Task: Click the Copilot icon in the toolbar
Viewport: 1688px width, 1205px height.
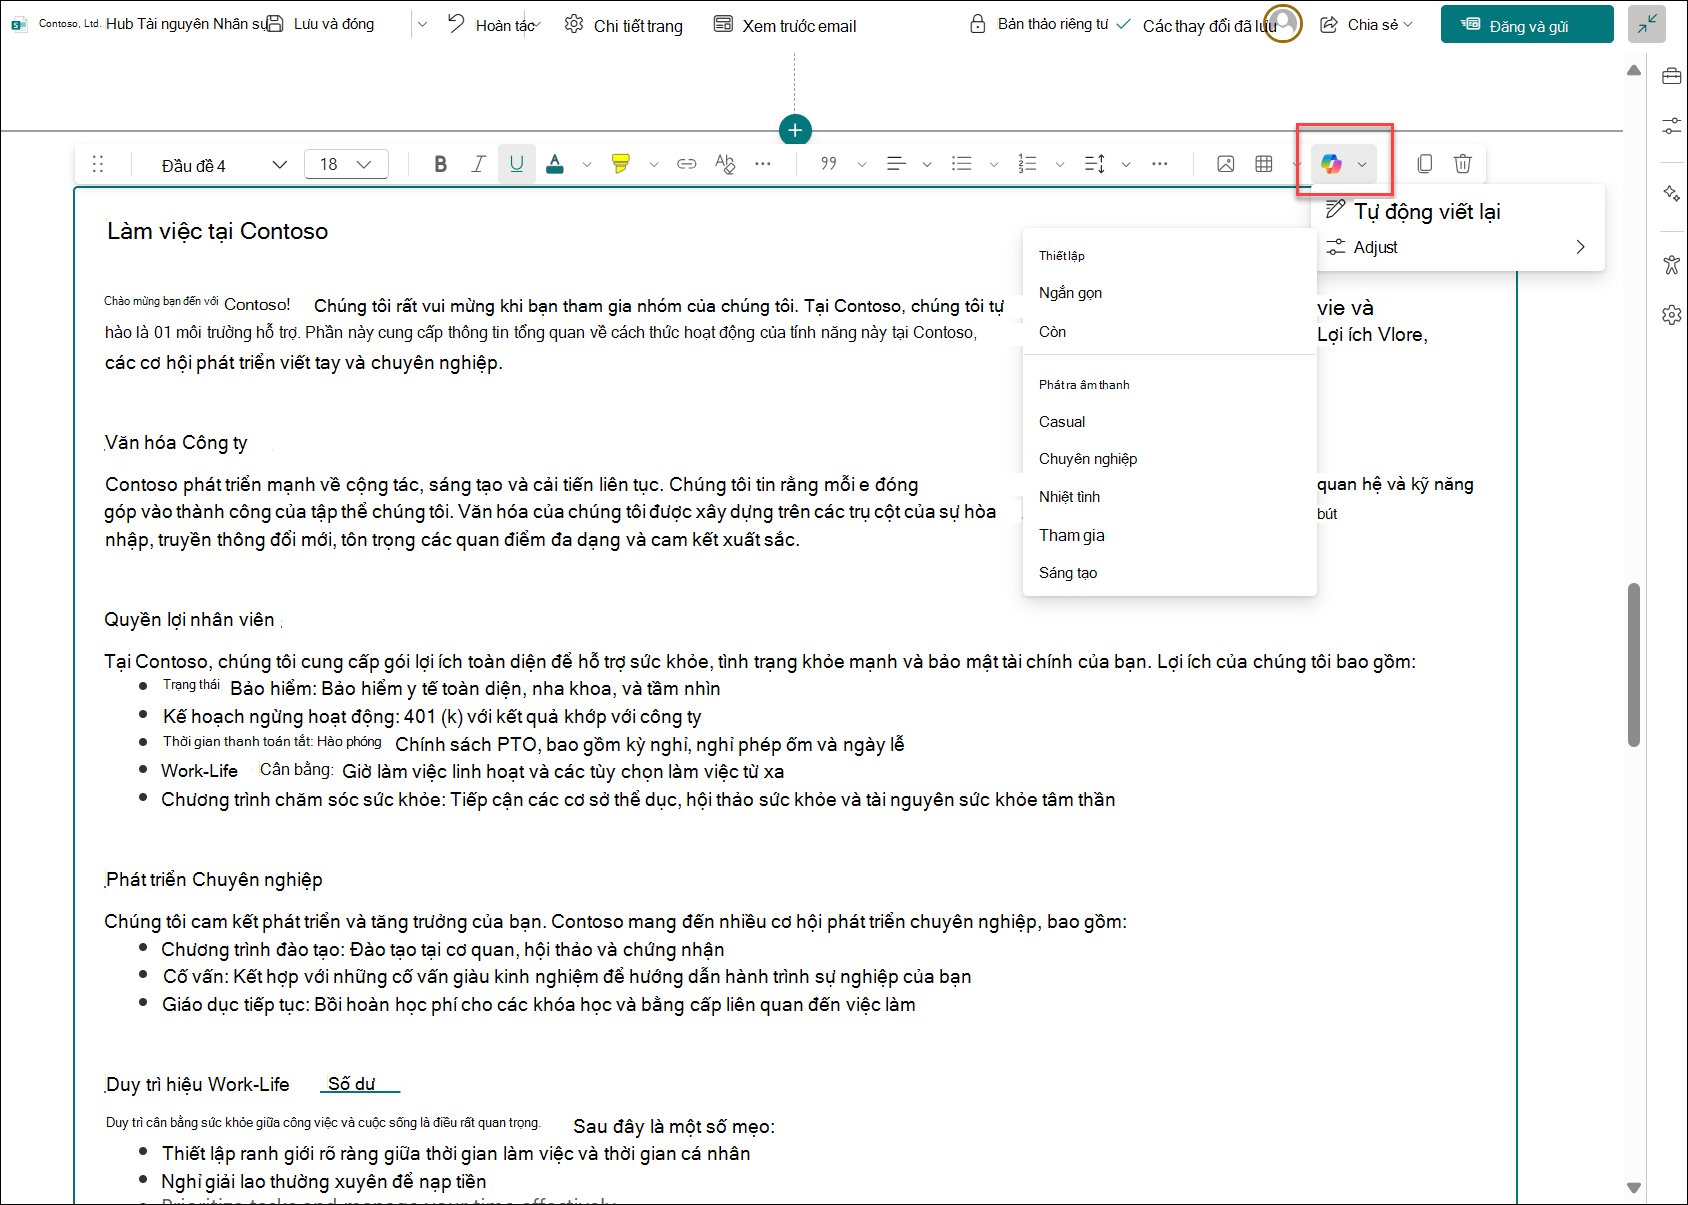Action: 1331,164
